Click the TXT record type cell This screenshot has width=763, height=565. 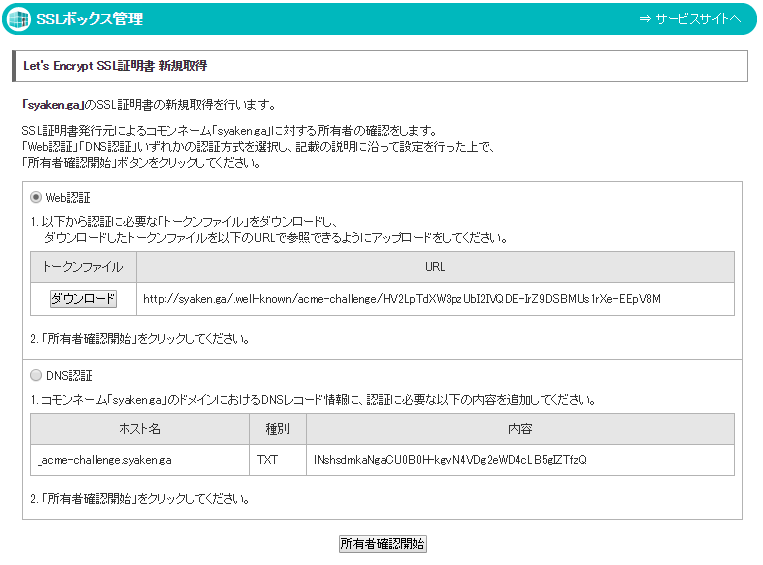pos(278,460)
